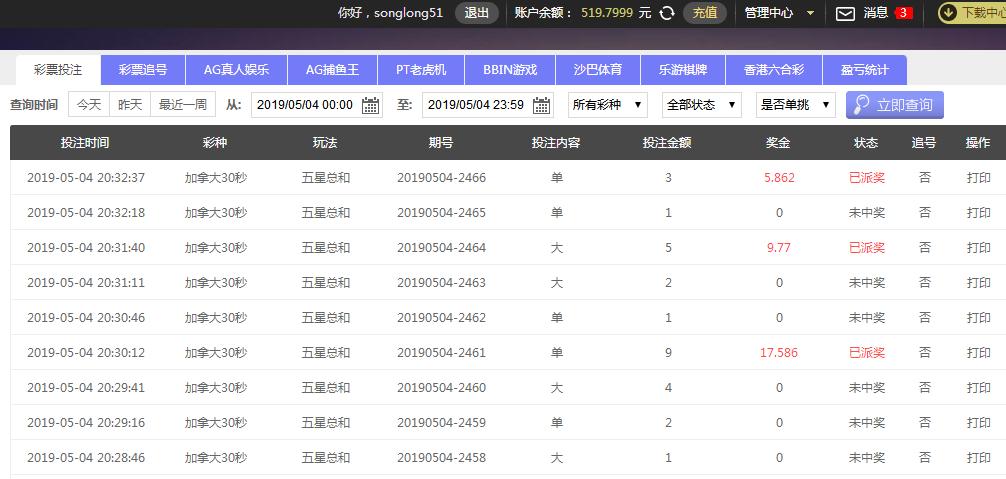Image resolution: width=1006 pixels, height=479 pixels.
Task: Open calendar icon for start date
Action: [370, 105]
